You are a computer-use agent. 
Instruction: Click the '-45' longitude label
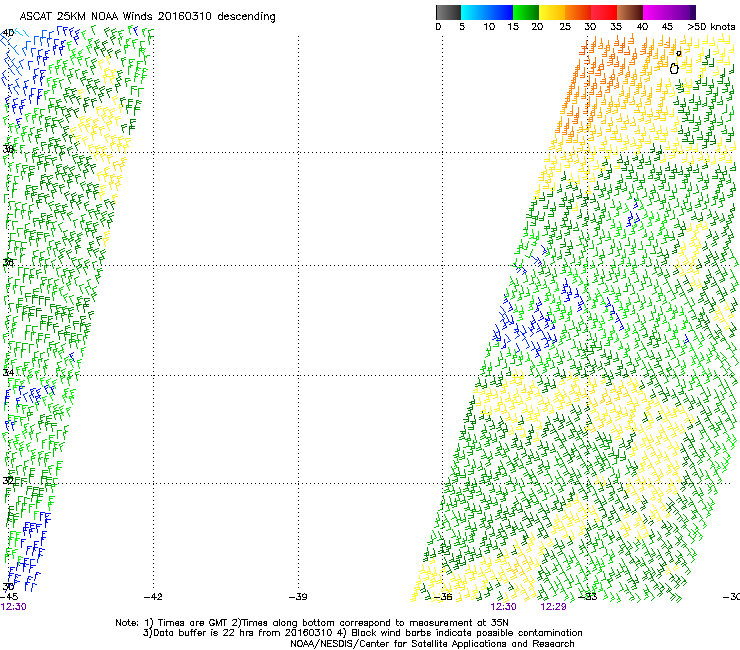click(x=8, y=596)
